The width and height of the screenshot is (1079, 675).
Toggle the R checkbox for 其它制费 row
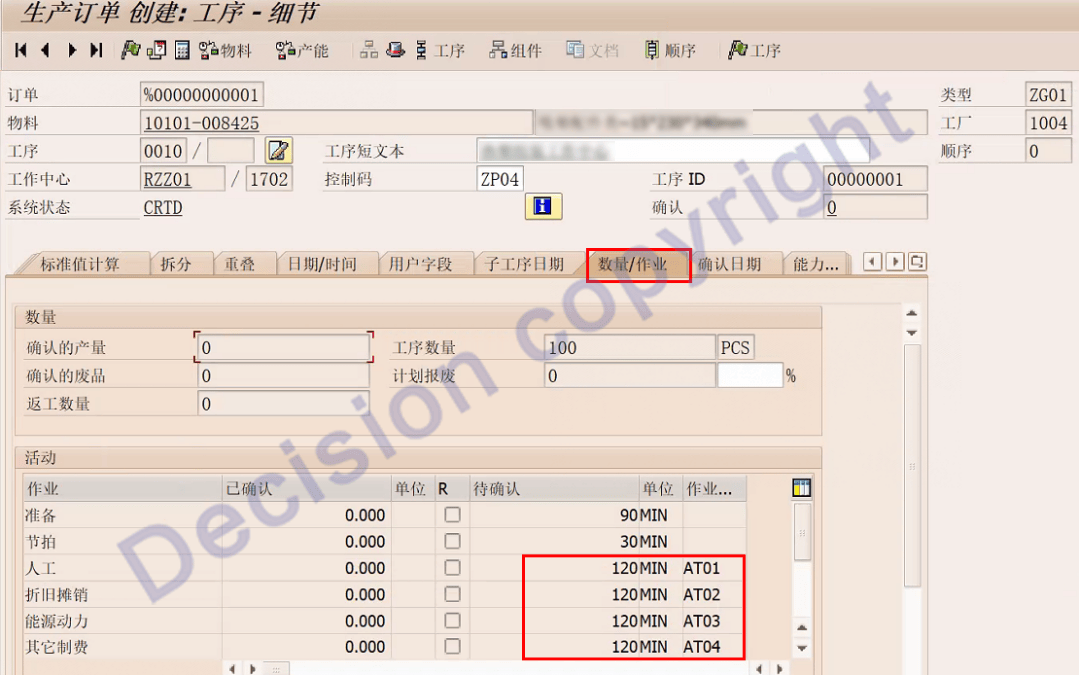coord(453,647)
